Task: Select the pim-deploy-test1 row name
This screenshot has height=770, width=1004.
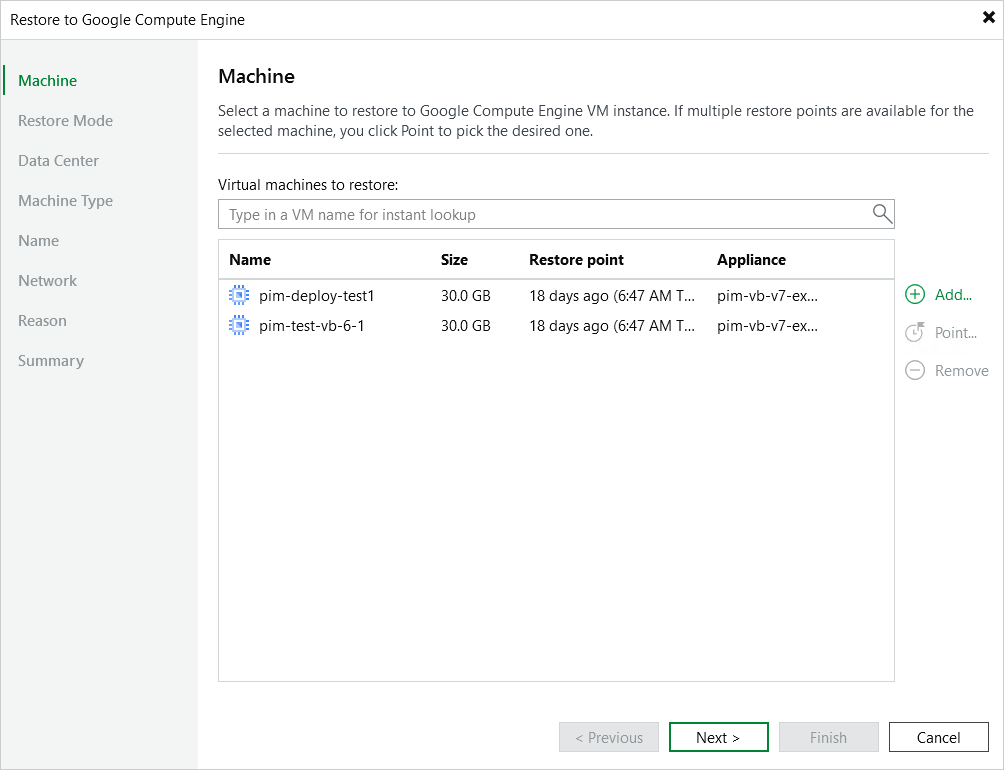Action: (x=316, y=295)
